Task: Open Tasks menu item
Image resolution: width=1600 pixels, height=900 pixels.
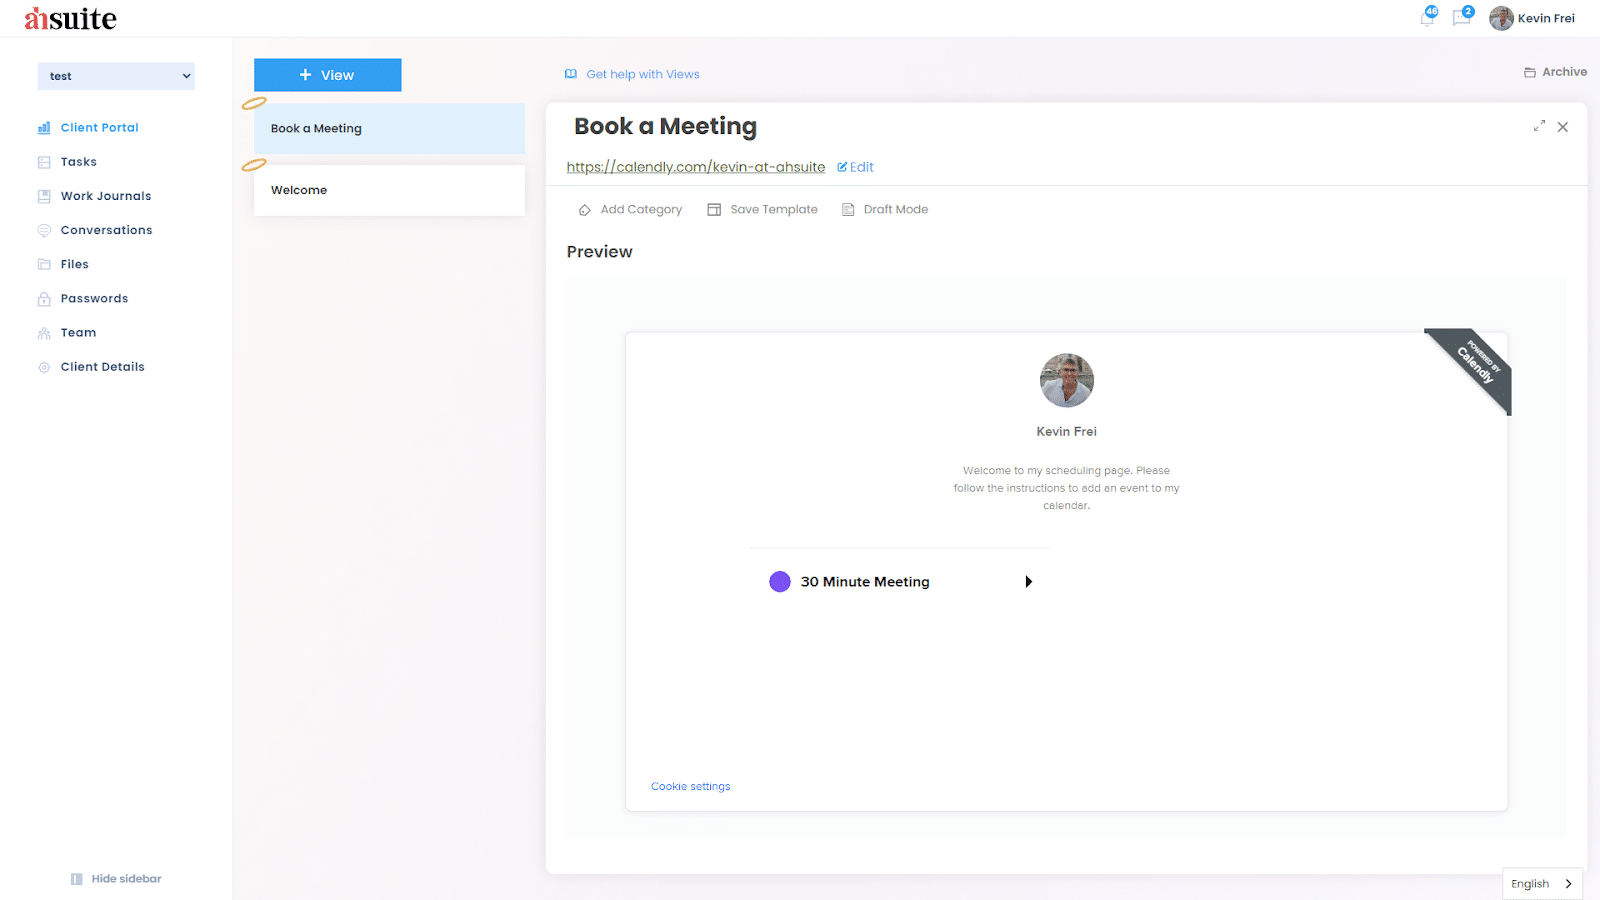Action: tap(78, 162)
